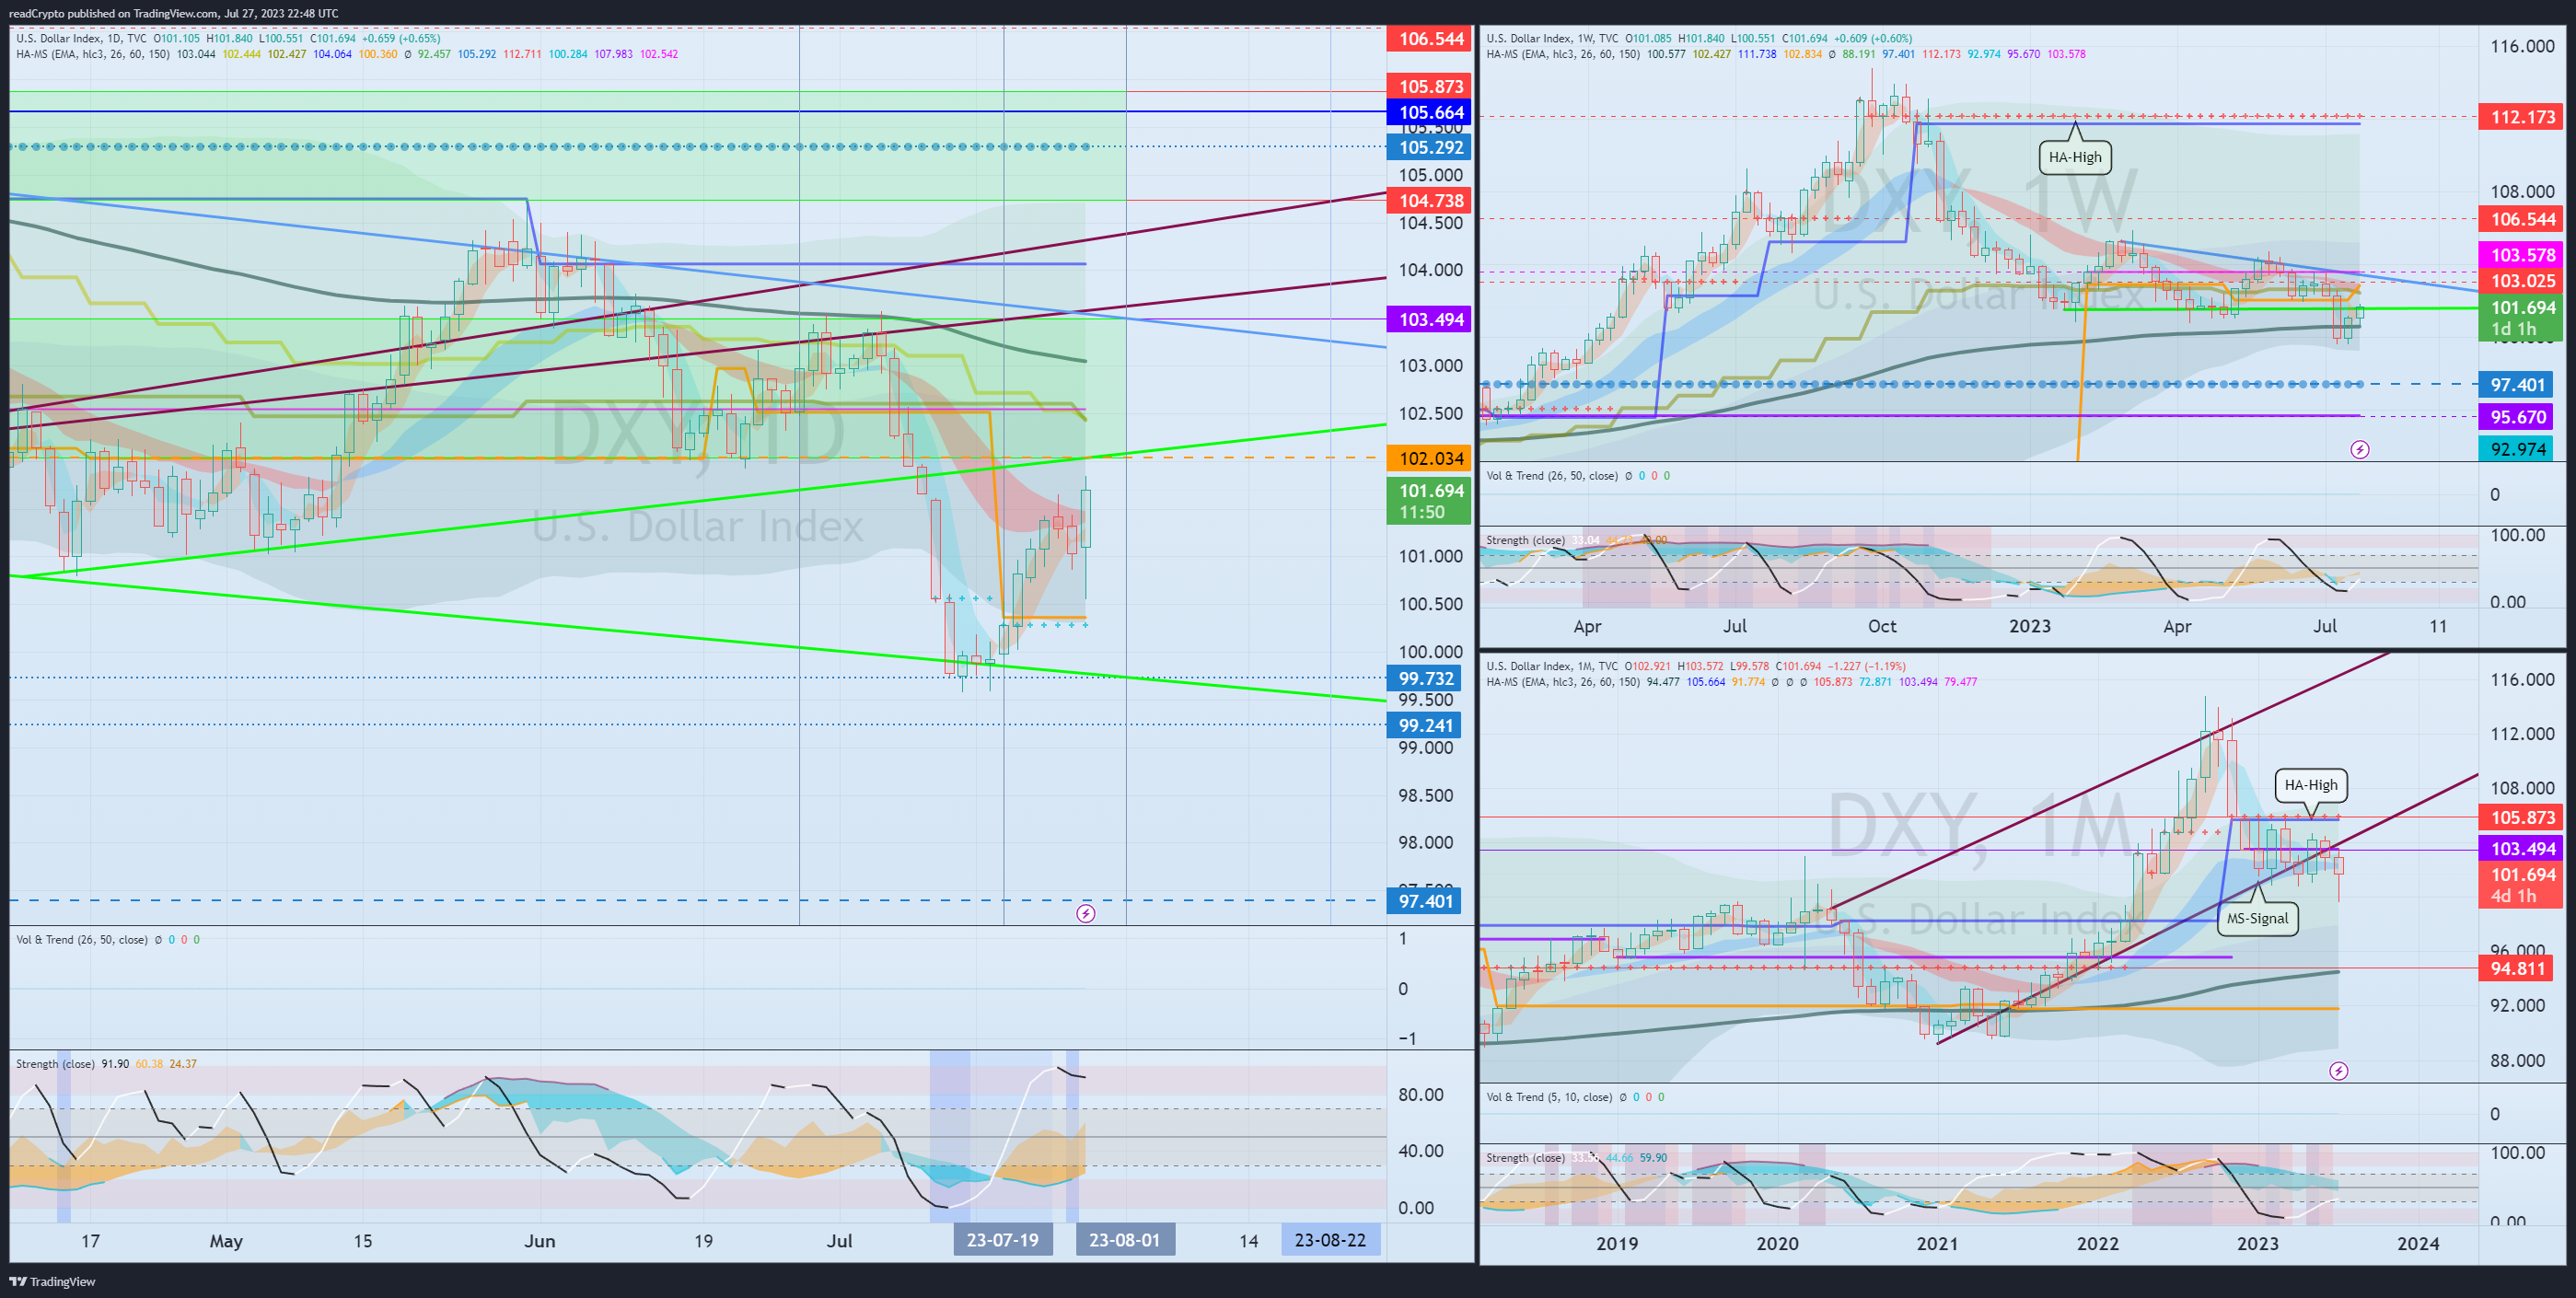
Task: Click the daily chart title 'U.S. Dollar Index, 1D, TVC'
Action: click(81, 39)
